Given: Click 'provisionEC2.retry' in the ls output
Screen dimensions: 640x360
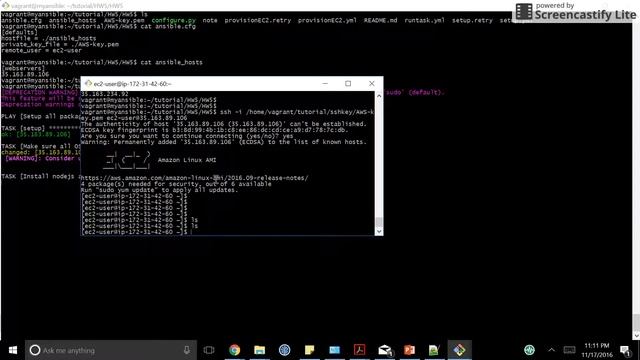Looking at the screenshot, I should [258, 20].
